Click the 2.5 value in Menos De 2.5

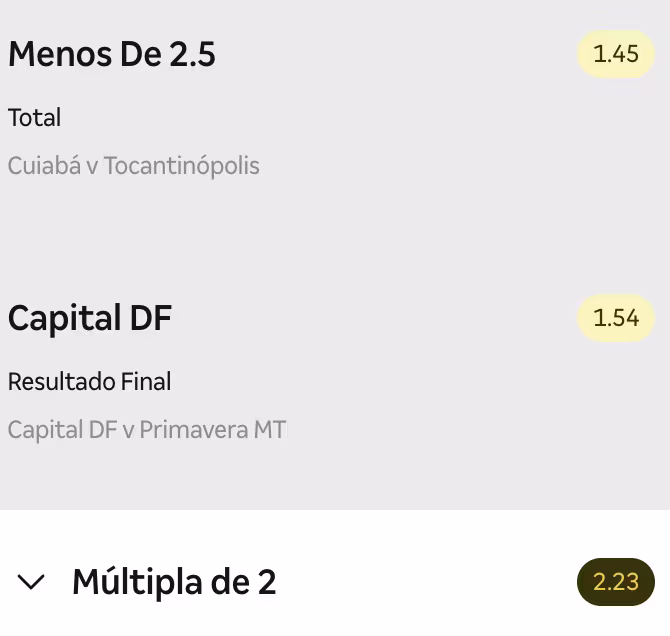click(192, 54)
